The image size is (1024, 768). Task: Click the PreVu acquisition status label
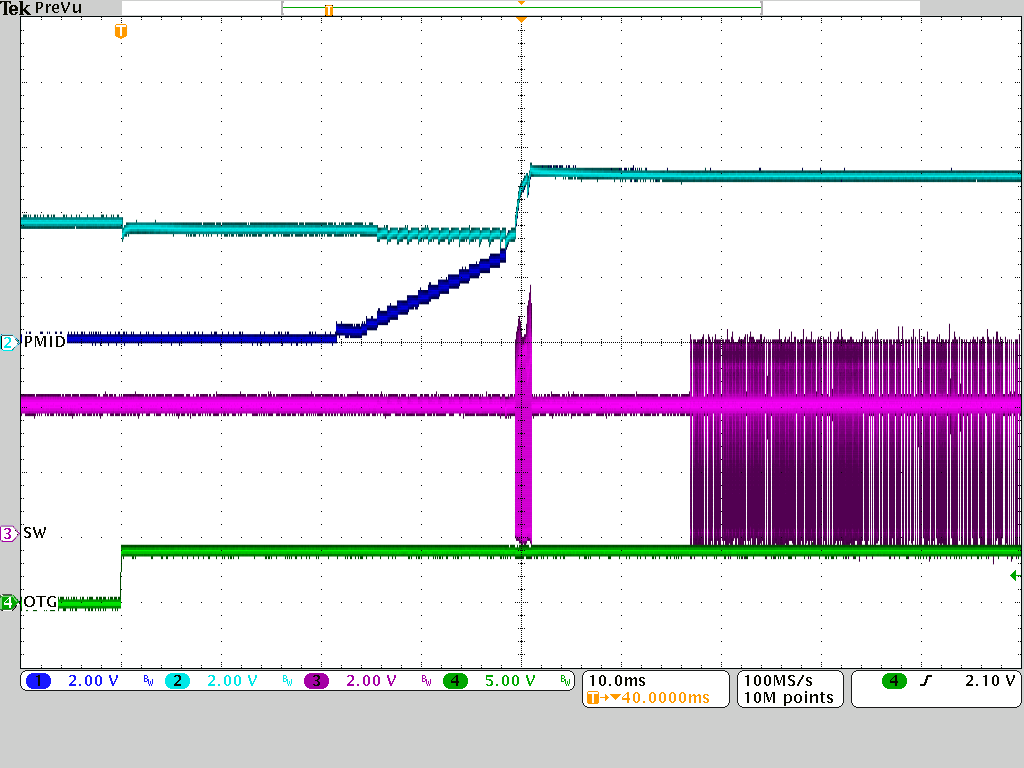pos(55,8)
